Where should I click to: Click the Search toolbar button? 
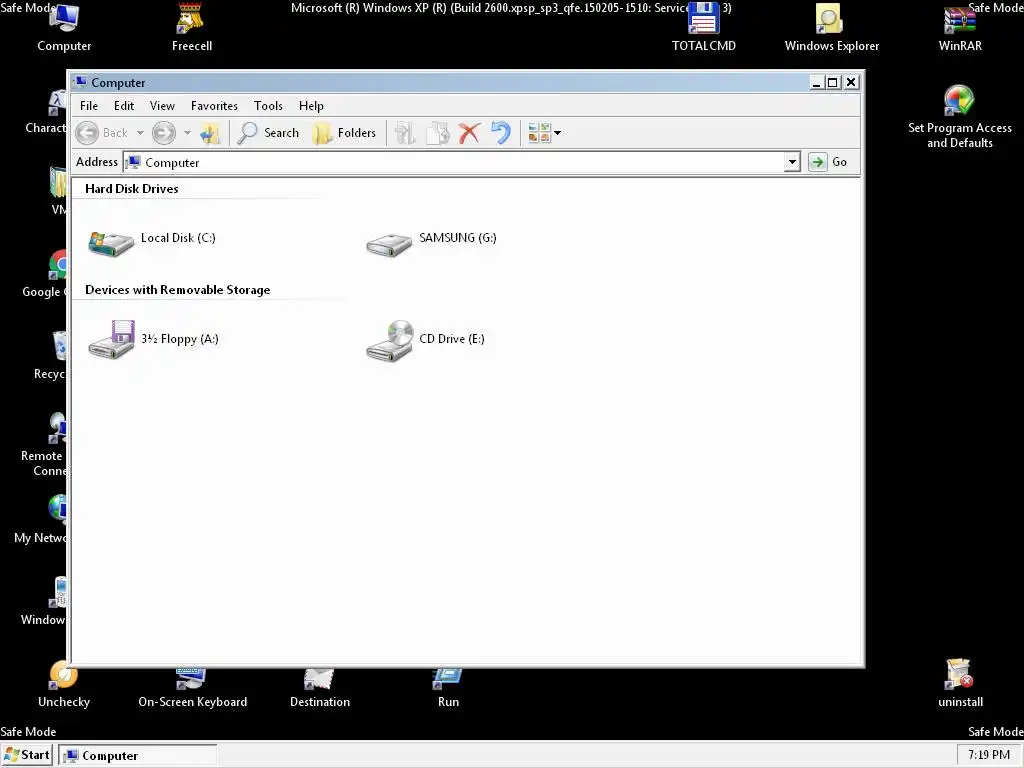(268, 133)
